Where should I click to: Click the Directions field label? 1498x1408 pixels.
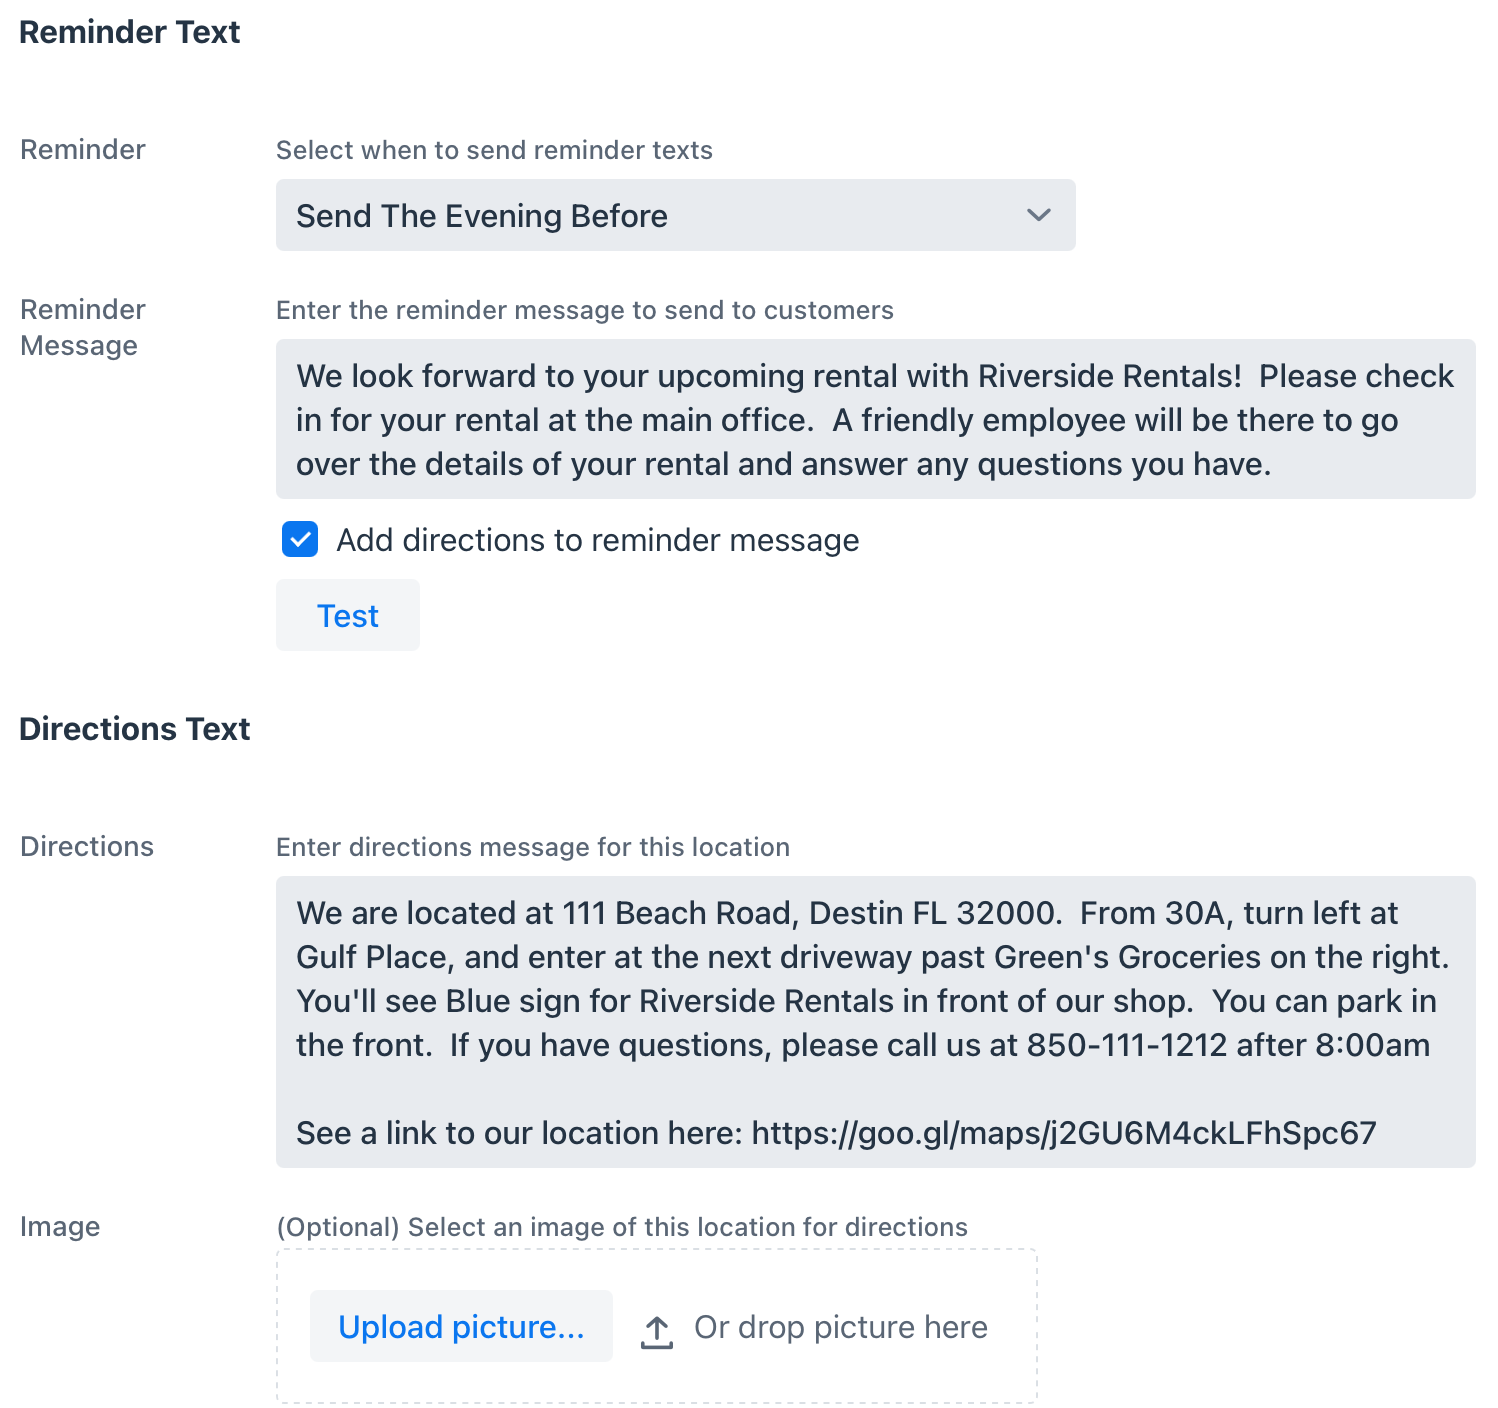87,846
